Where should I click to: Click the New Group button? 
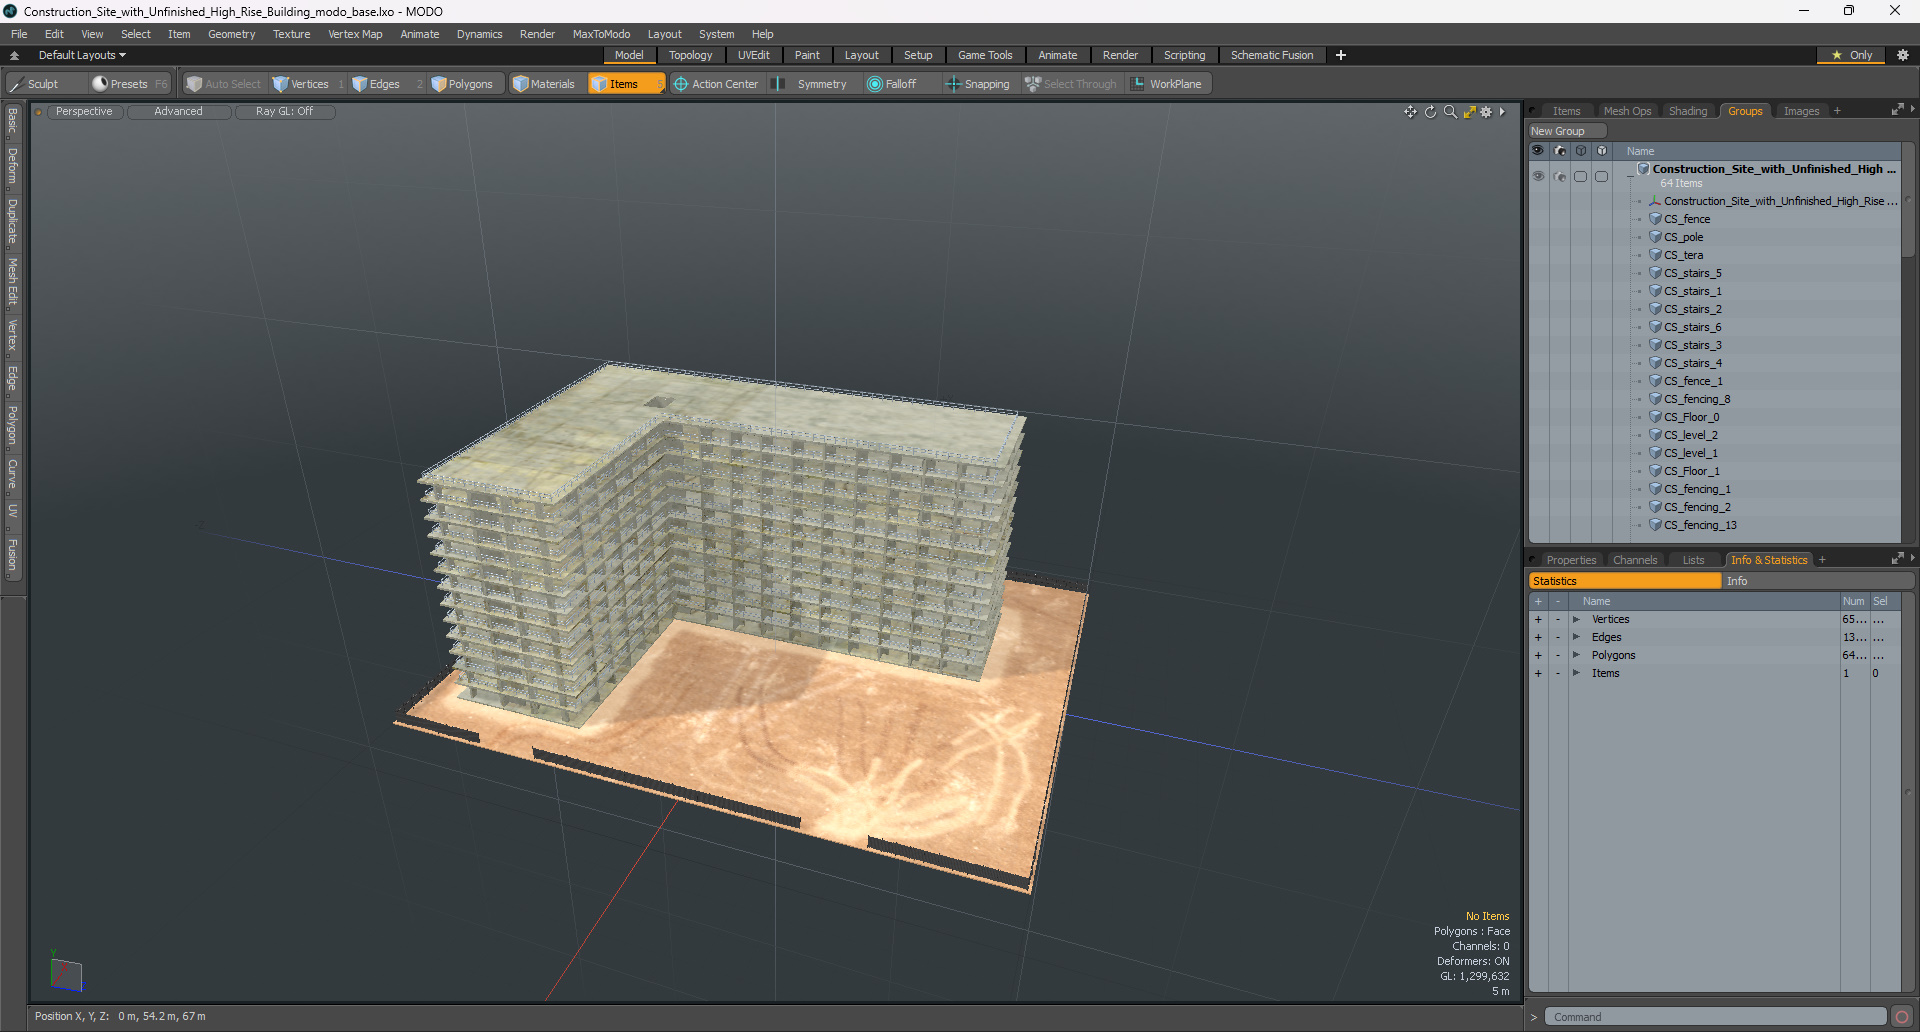[x=1566, y=131]
